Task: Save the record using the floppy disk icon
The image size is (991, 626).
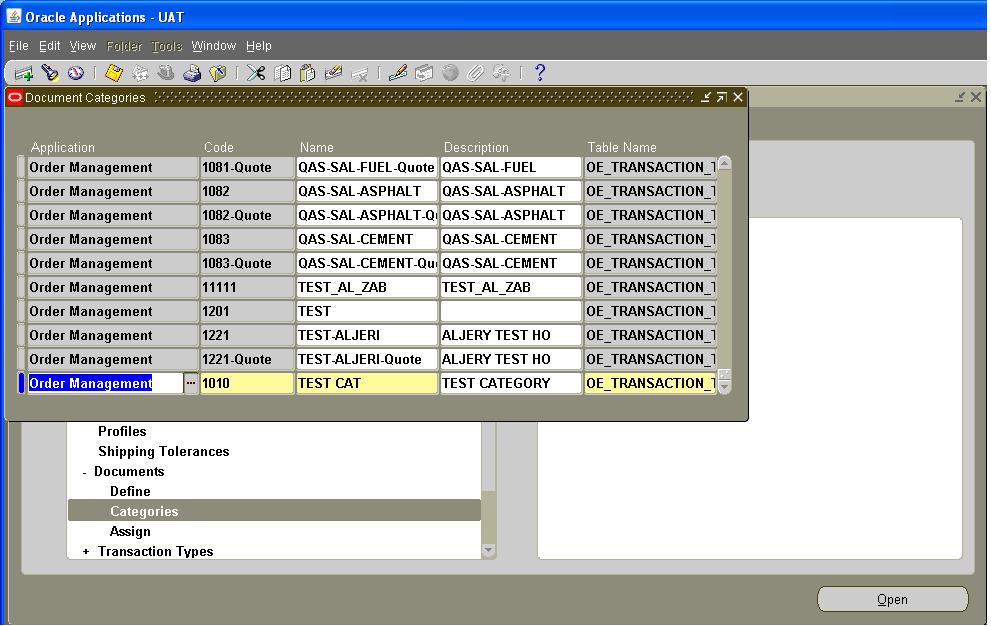Action: [x=113, y=72]
